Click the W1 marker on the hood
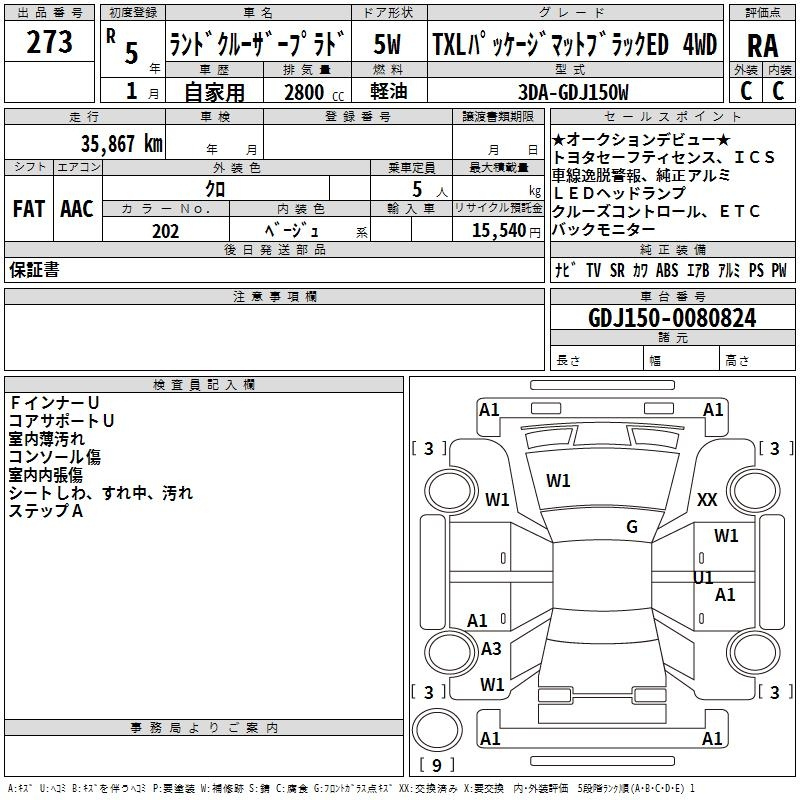This screenshot has width=800, height=800. pyautogui.click(x=558, y=481)
